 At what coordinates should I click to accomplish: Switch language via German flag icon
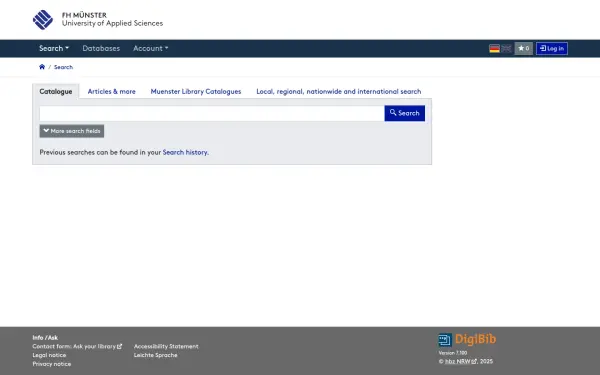pos(494,49)
